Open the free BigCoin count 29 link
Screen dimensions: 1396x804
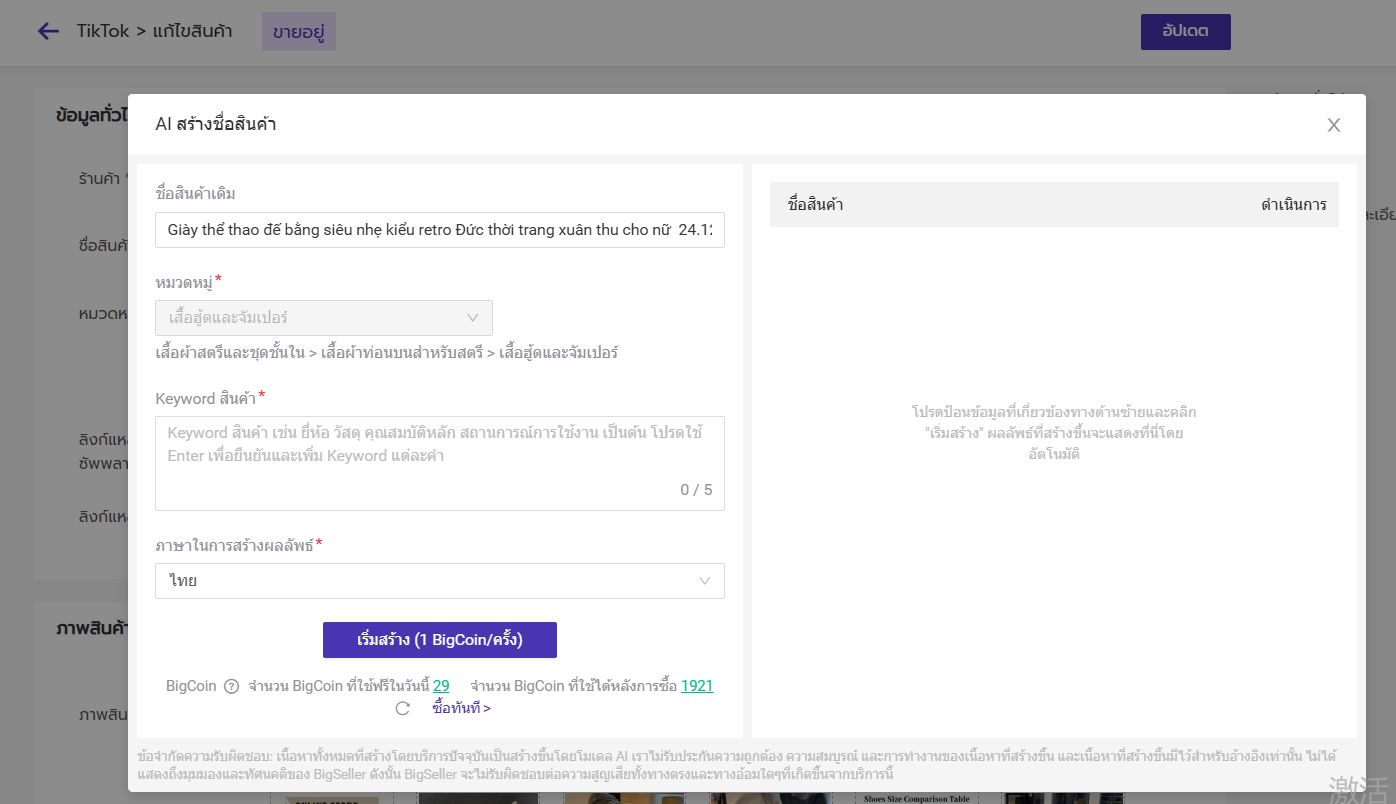[x=441, y=686]
